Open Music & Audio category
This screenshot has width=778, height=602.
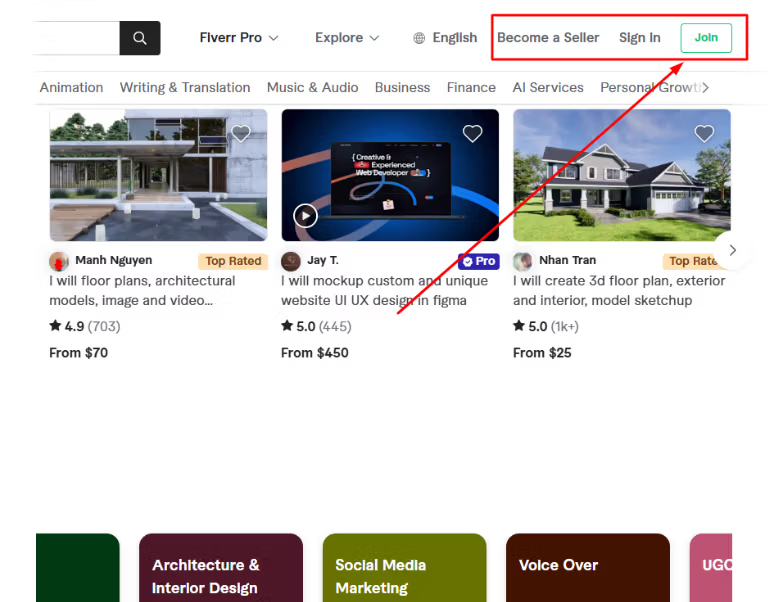[x=313, y=87]
